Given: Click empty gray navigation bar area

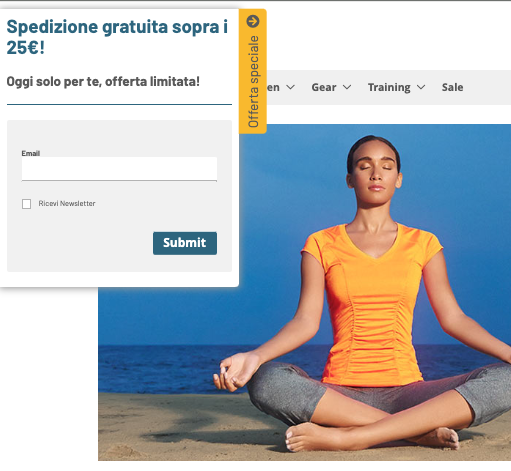Looking at the screenshot, I should pyautogui.click(x=487, y=87).
